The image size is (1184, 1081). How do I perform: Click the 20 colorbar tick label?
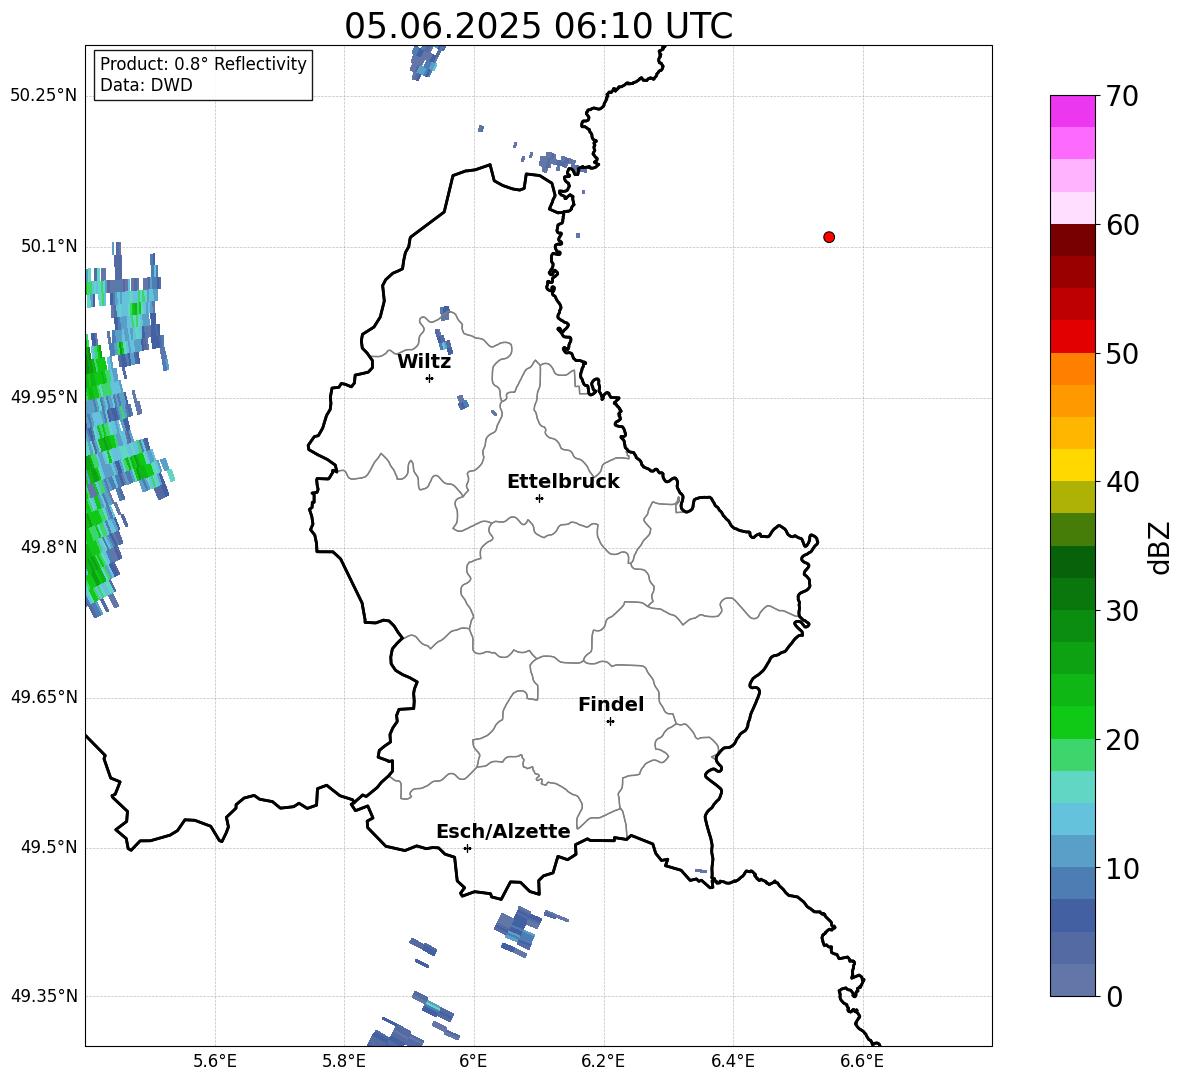click(1122, 740)
